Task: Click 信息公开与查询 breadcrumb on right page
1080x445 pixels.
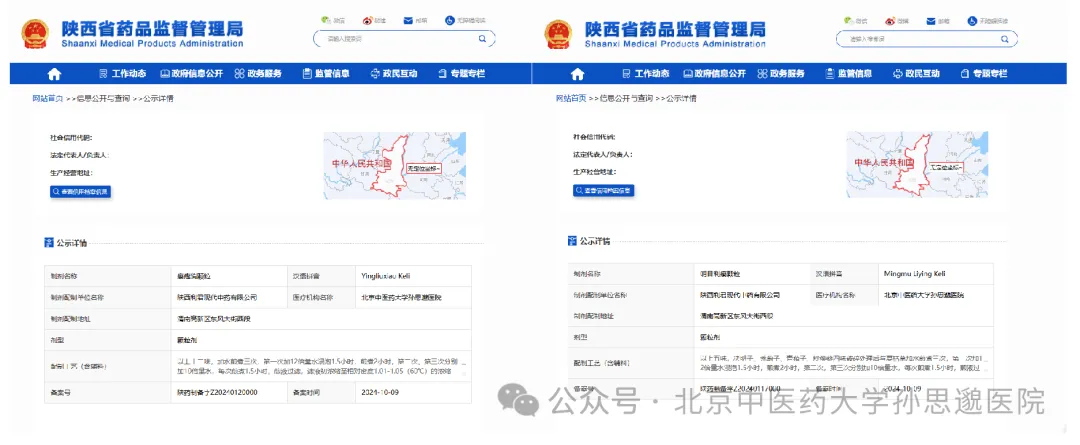Action: (x=625, y=99)
